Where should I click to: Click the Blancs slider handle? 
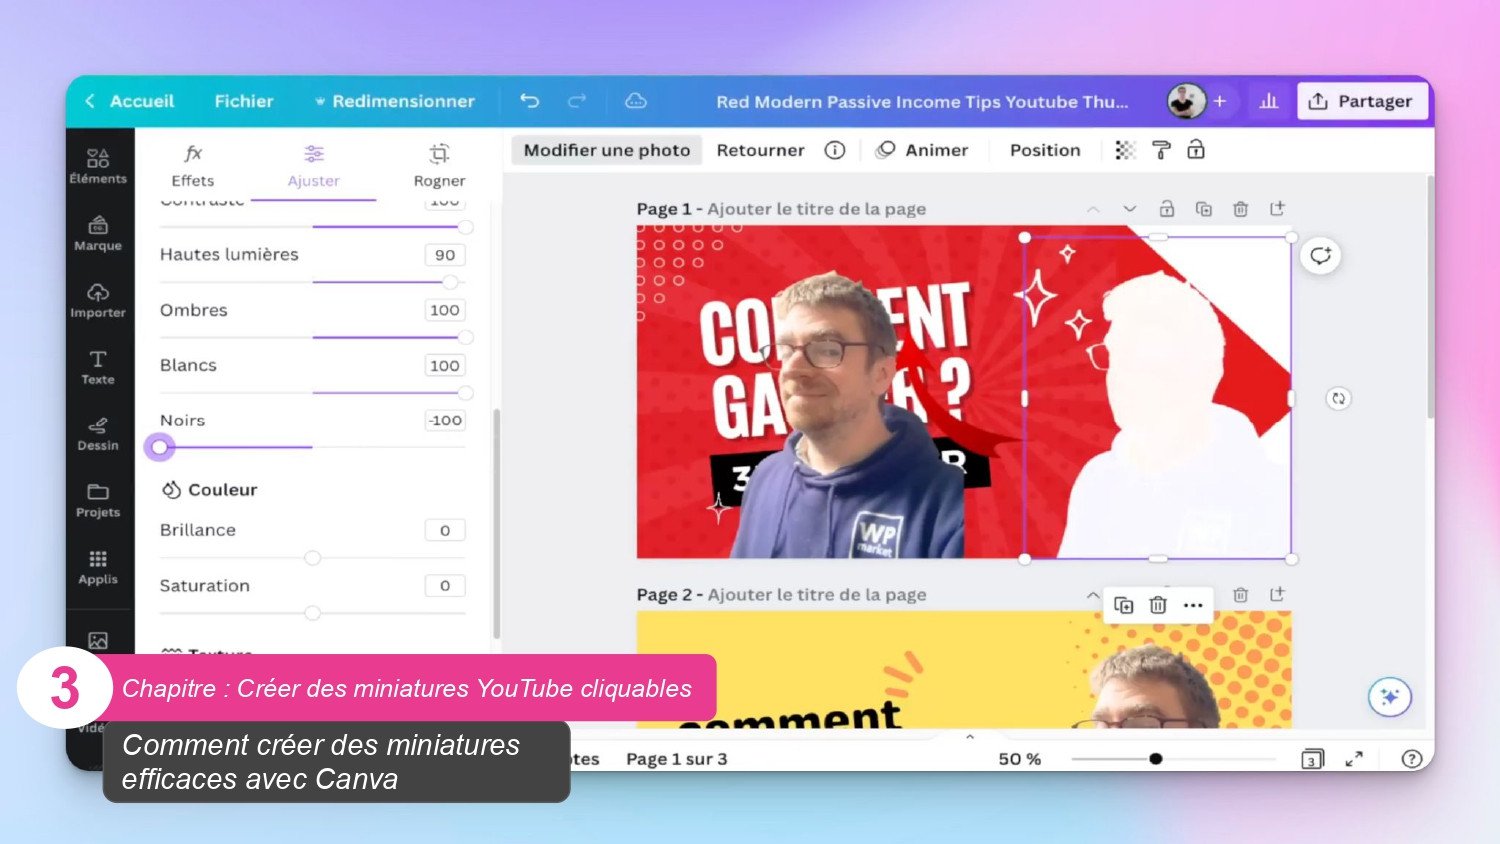tap(465, 393)
